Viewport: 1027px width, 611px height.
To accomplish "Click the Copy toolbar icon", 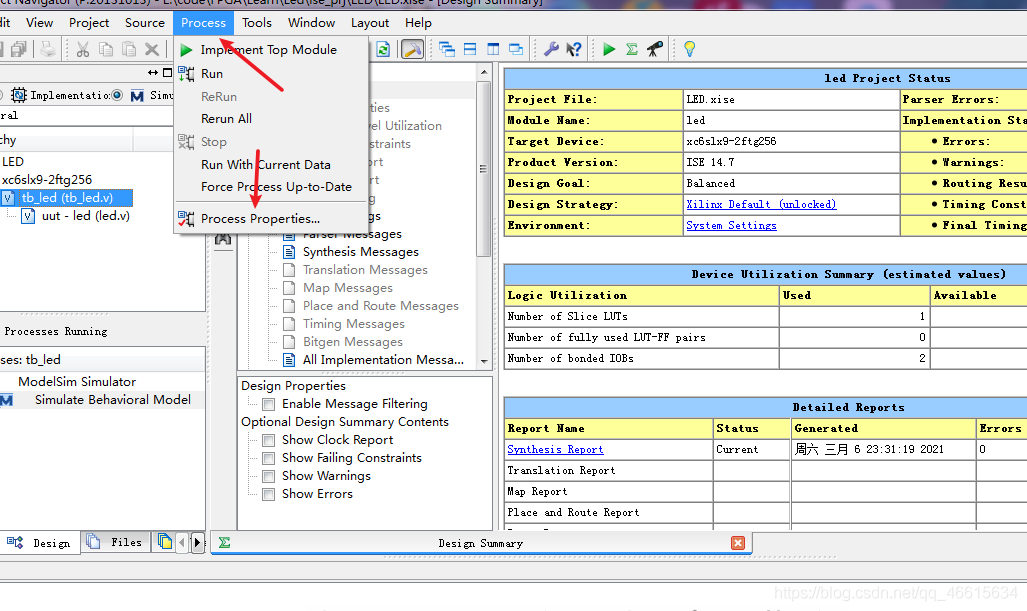I will [x=105, y=49].
